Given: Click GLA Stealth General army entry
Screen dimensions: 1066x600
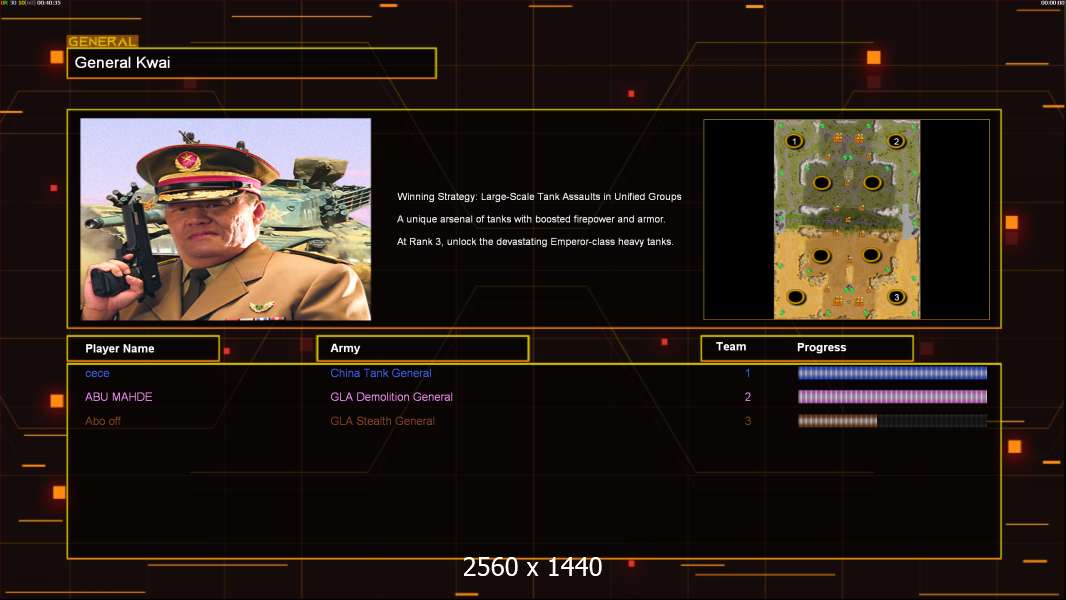Looking at the screenshot, I should coord(382,421).
